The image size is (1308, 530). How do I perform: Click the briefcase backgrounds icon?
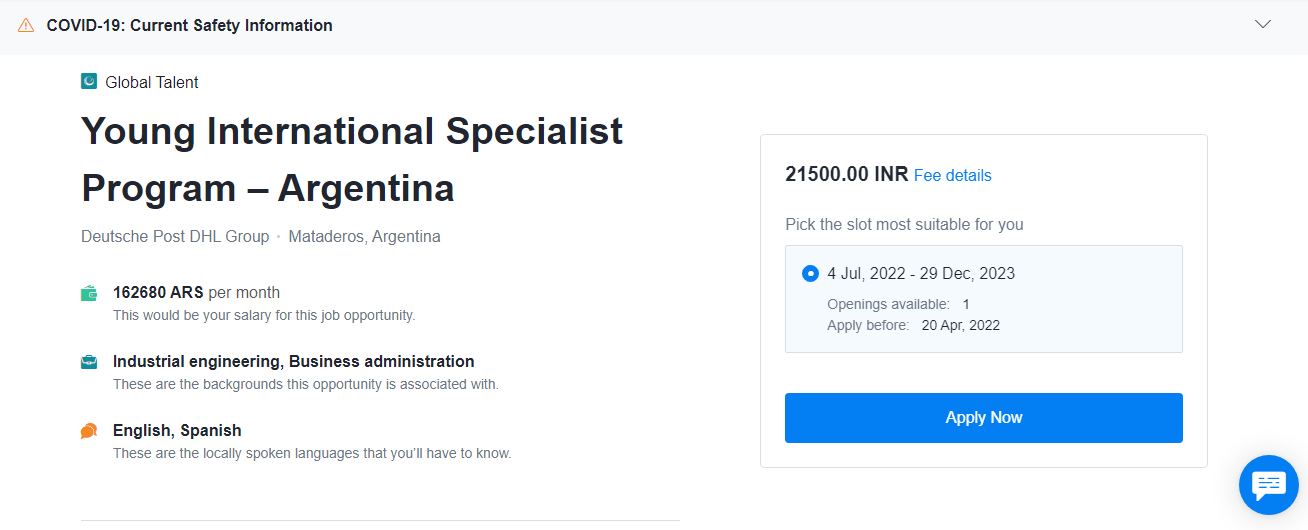click(89, 362)
